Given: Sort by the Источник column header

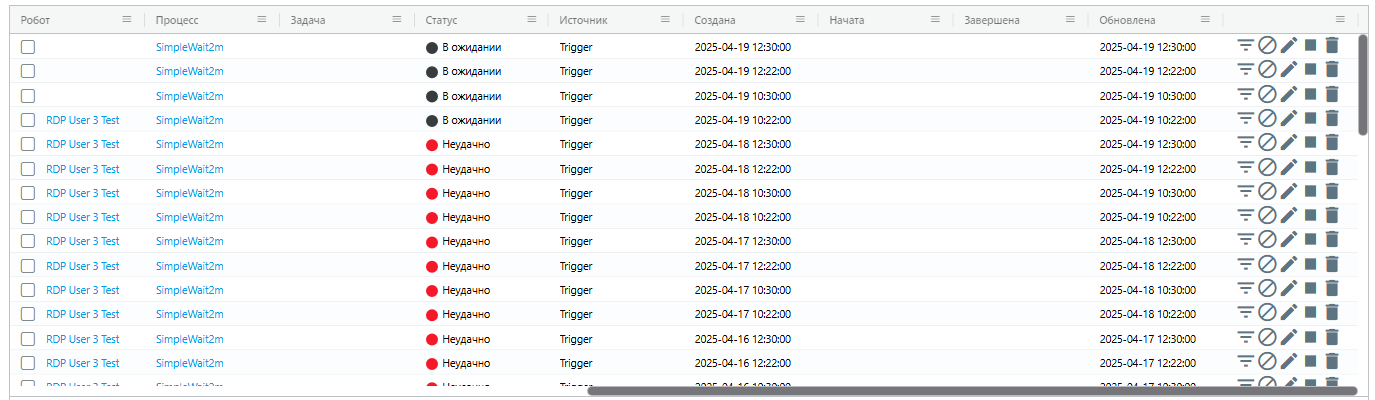Looking at the screenshot, I should click(583, 20).
